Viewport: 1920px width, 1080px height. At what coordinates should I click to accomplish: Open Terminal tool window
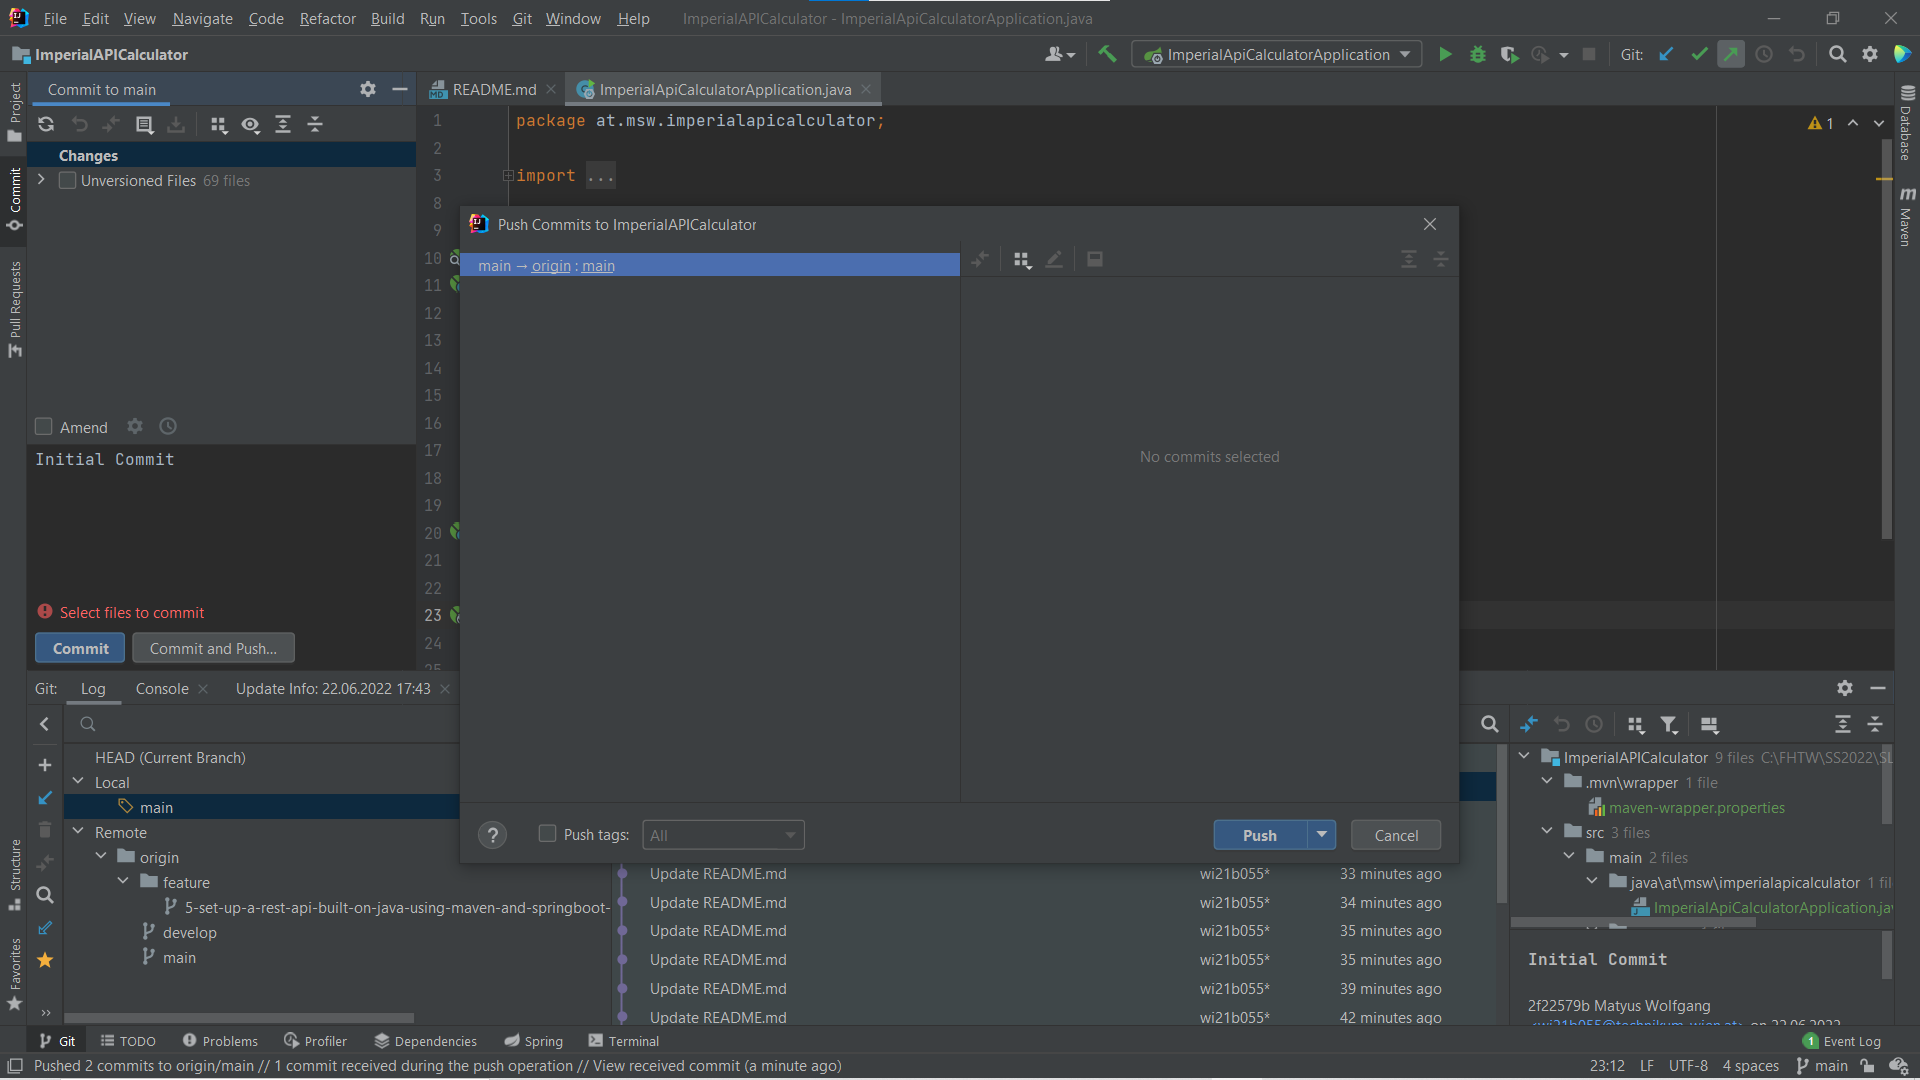tap(624, 1041)
